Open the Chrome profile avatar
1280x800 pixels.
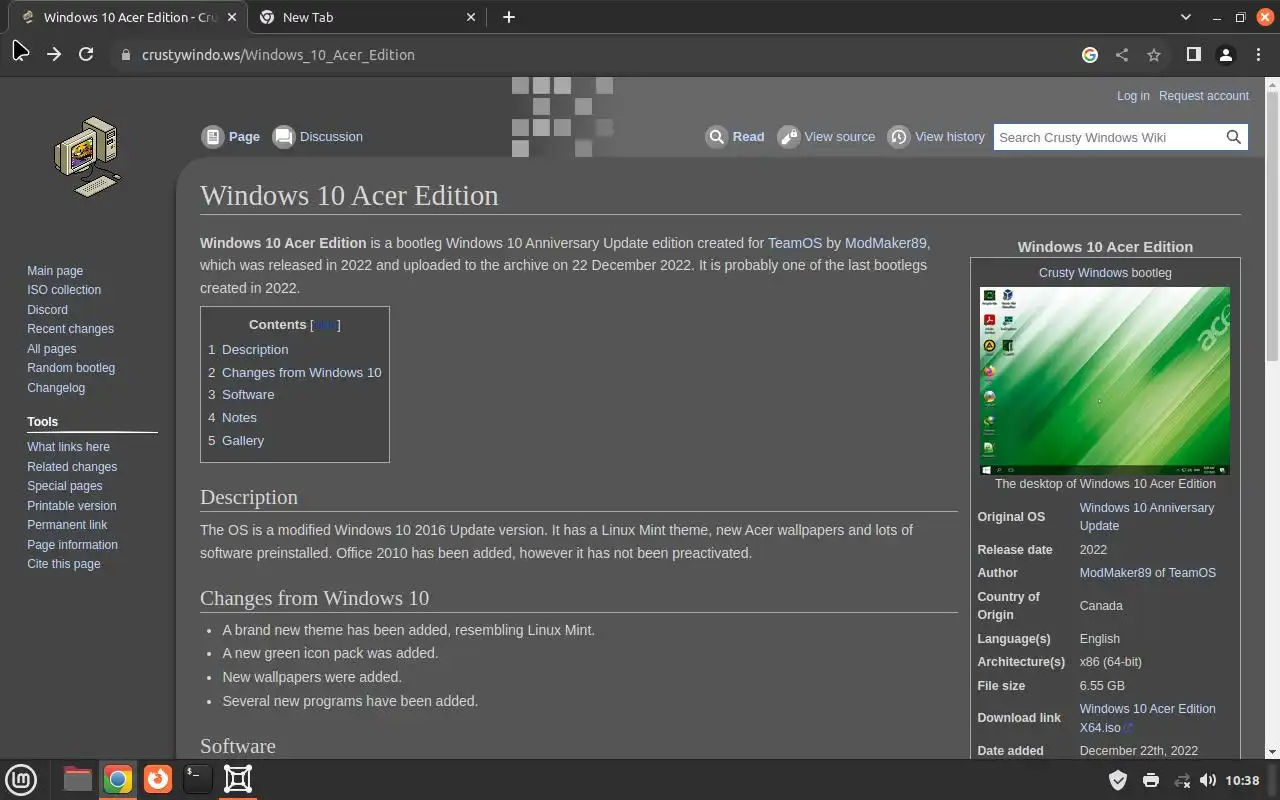pos(1226,55)
